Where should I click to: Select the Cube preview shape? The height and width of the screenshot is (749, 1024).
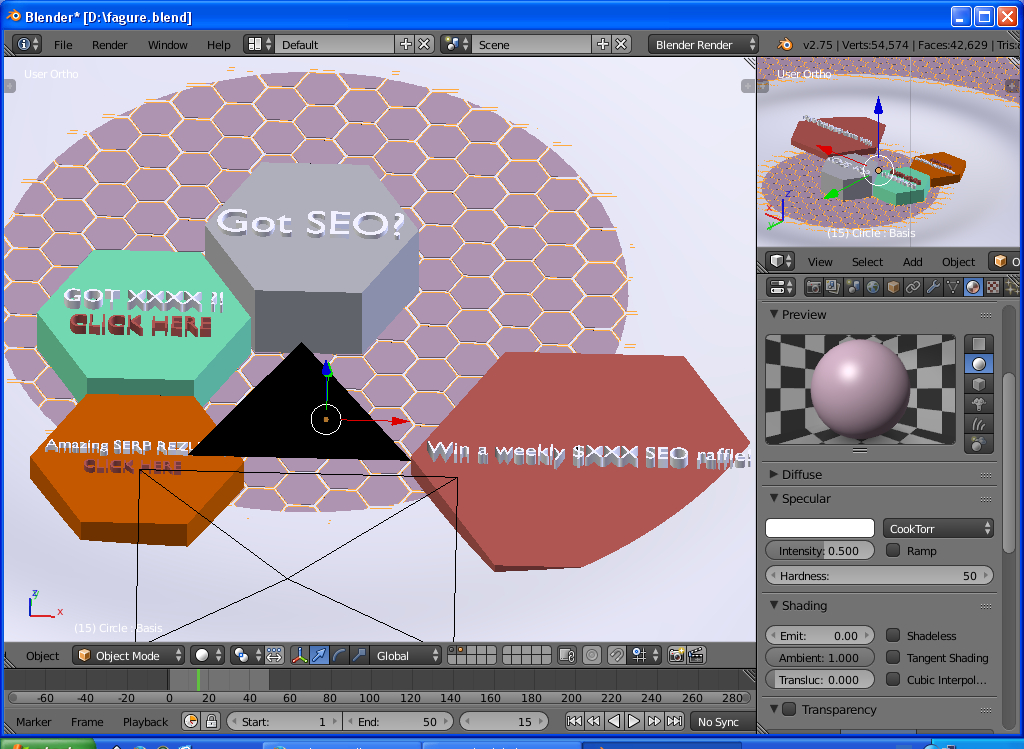(x=979, y=385)
